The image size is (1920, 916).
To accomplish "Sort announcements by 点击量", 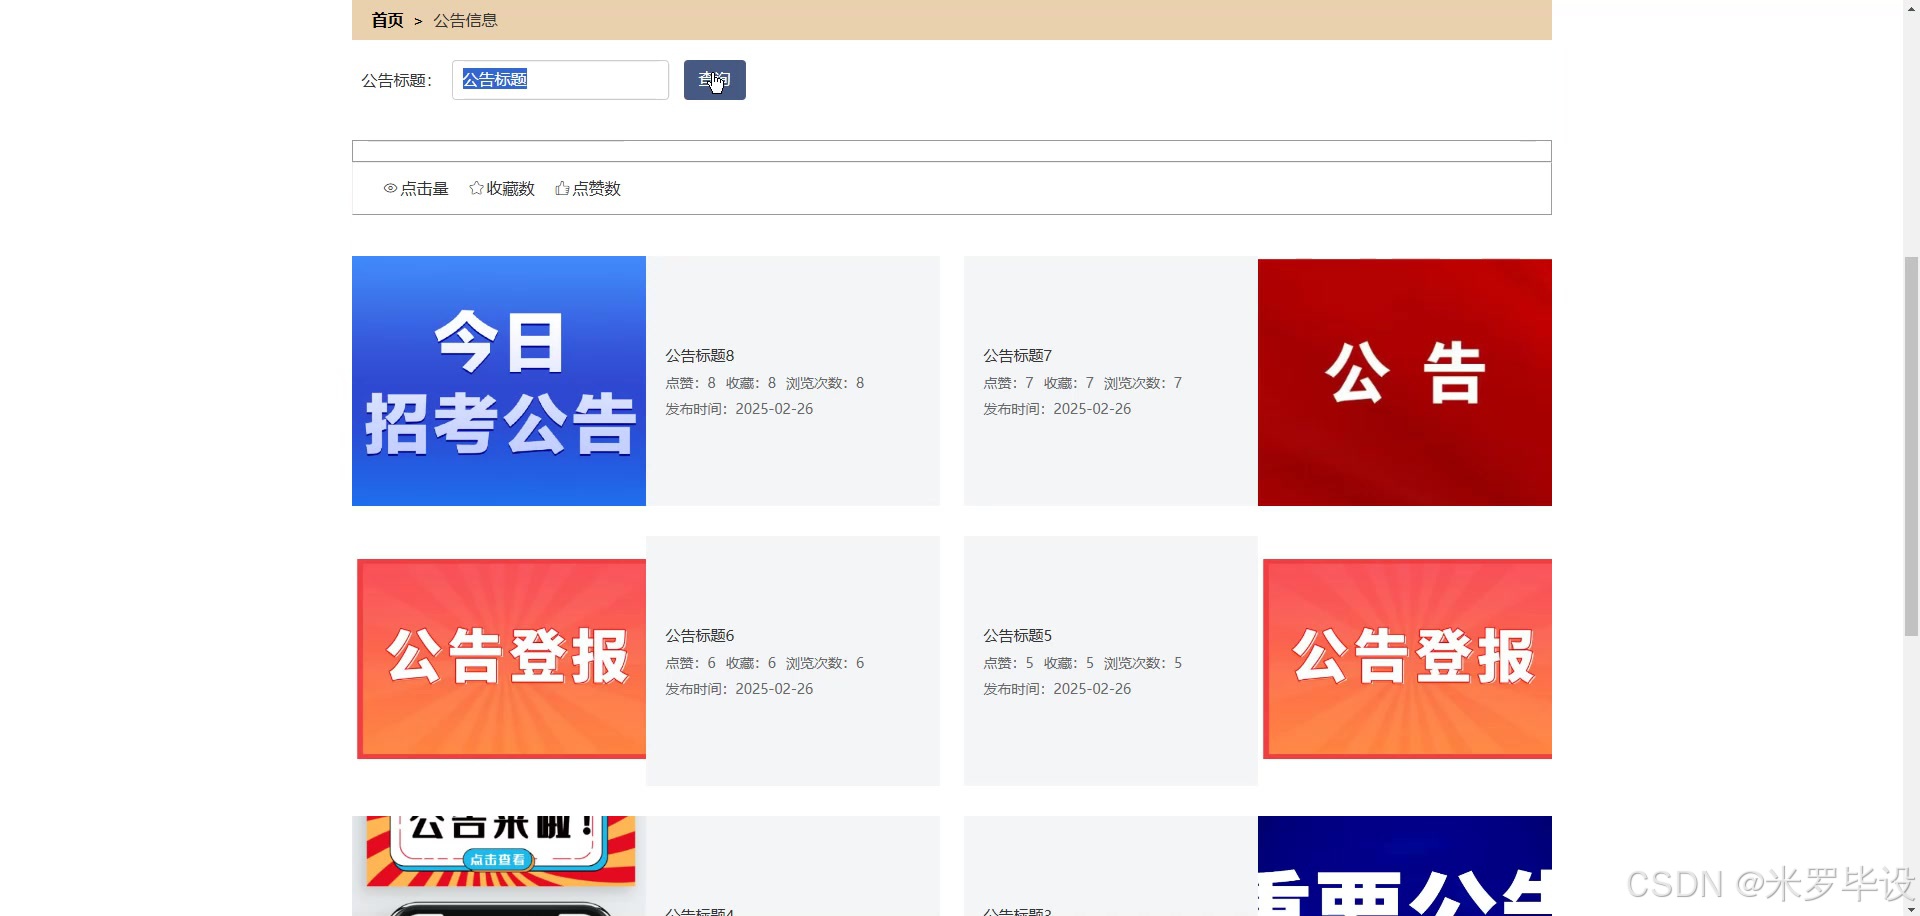I will click(x=416, y=188).
